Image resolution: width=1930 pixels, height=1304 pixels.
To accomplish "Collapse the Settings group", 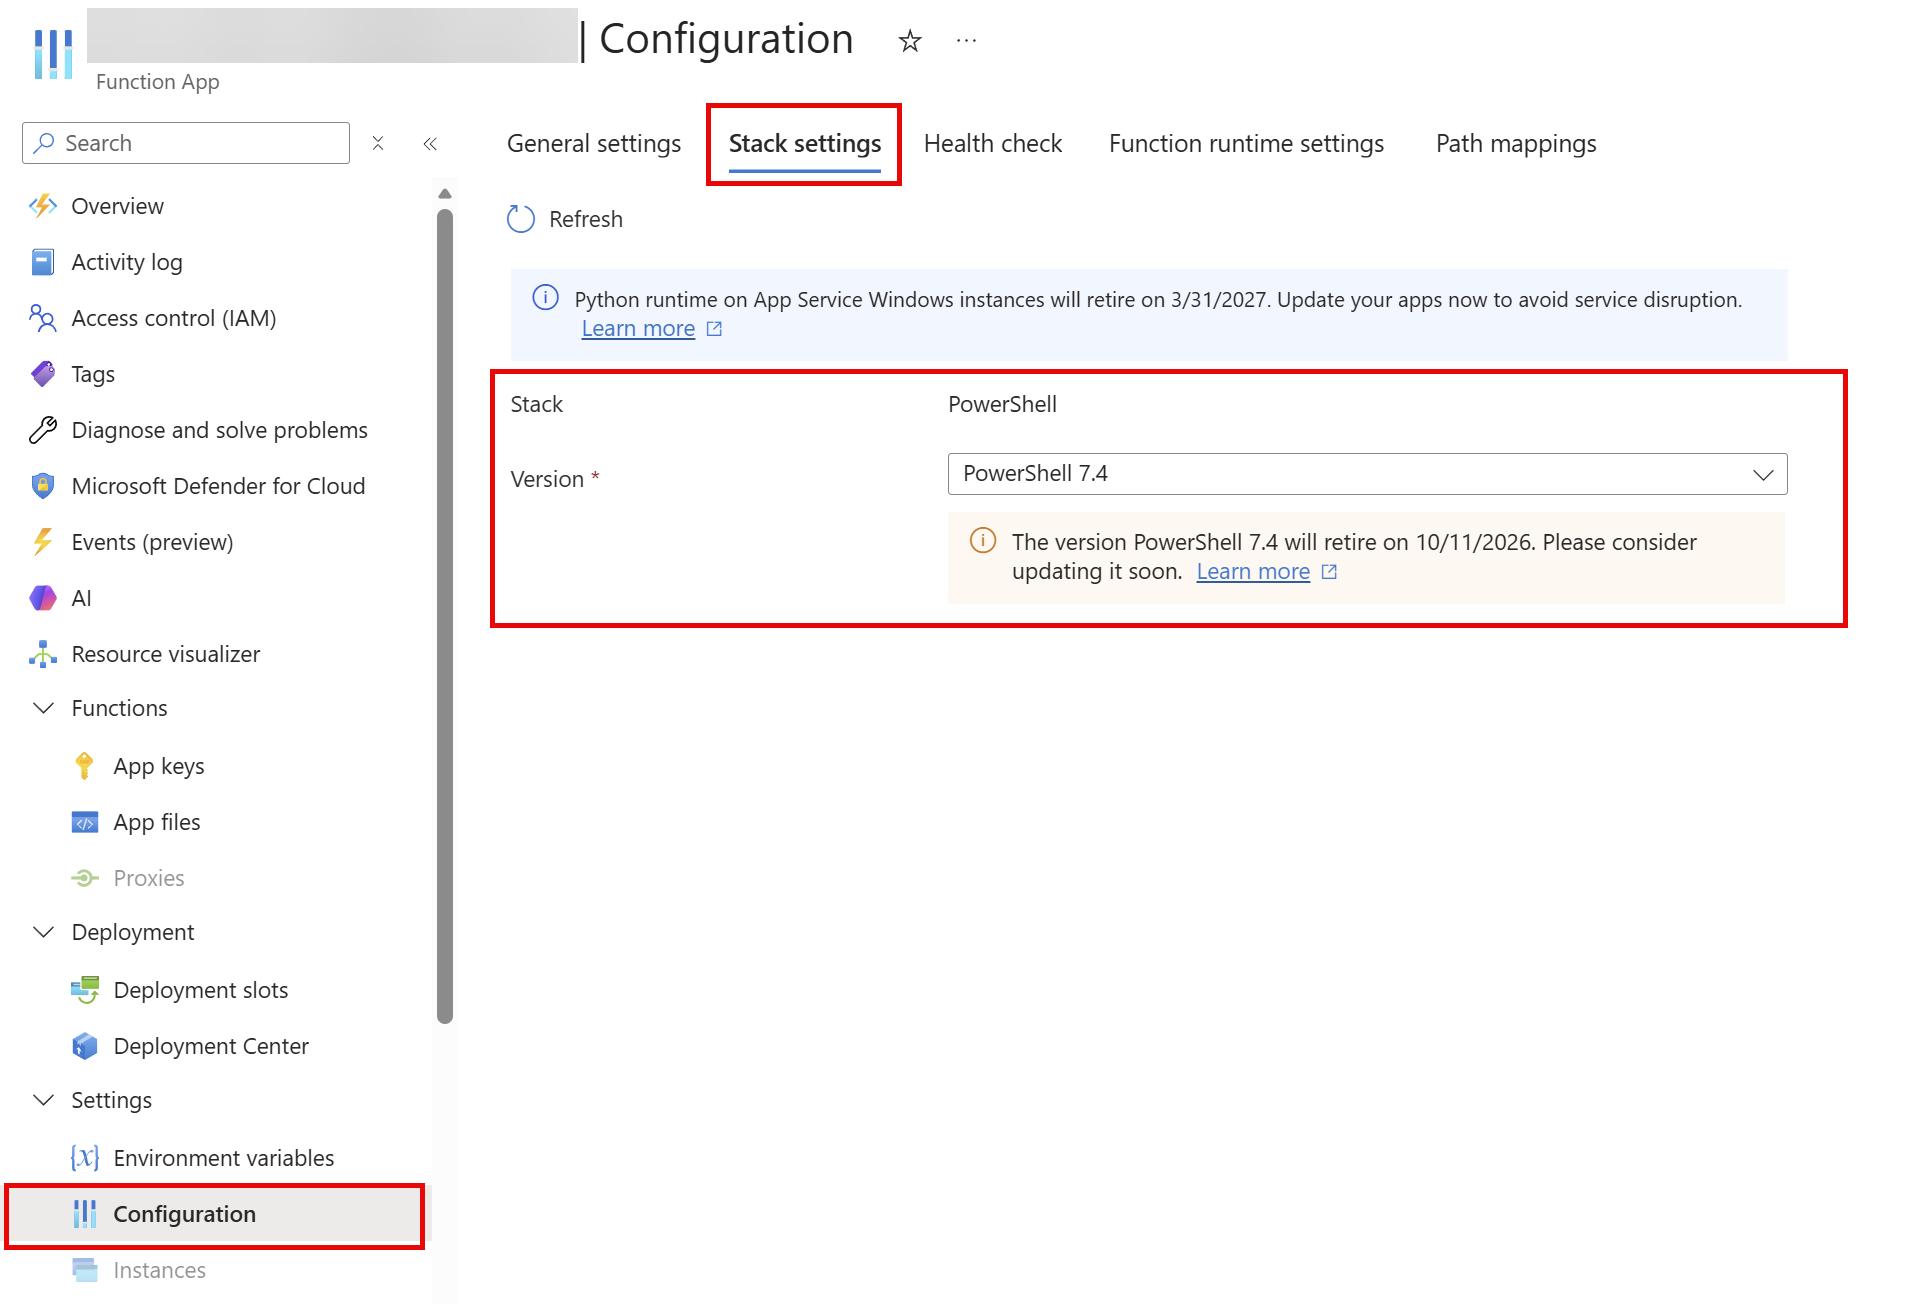I will [x=44, y=1100].
